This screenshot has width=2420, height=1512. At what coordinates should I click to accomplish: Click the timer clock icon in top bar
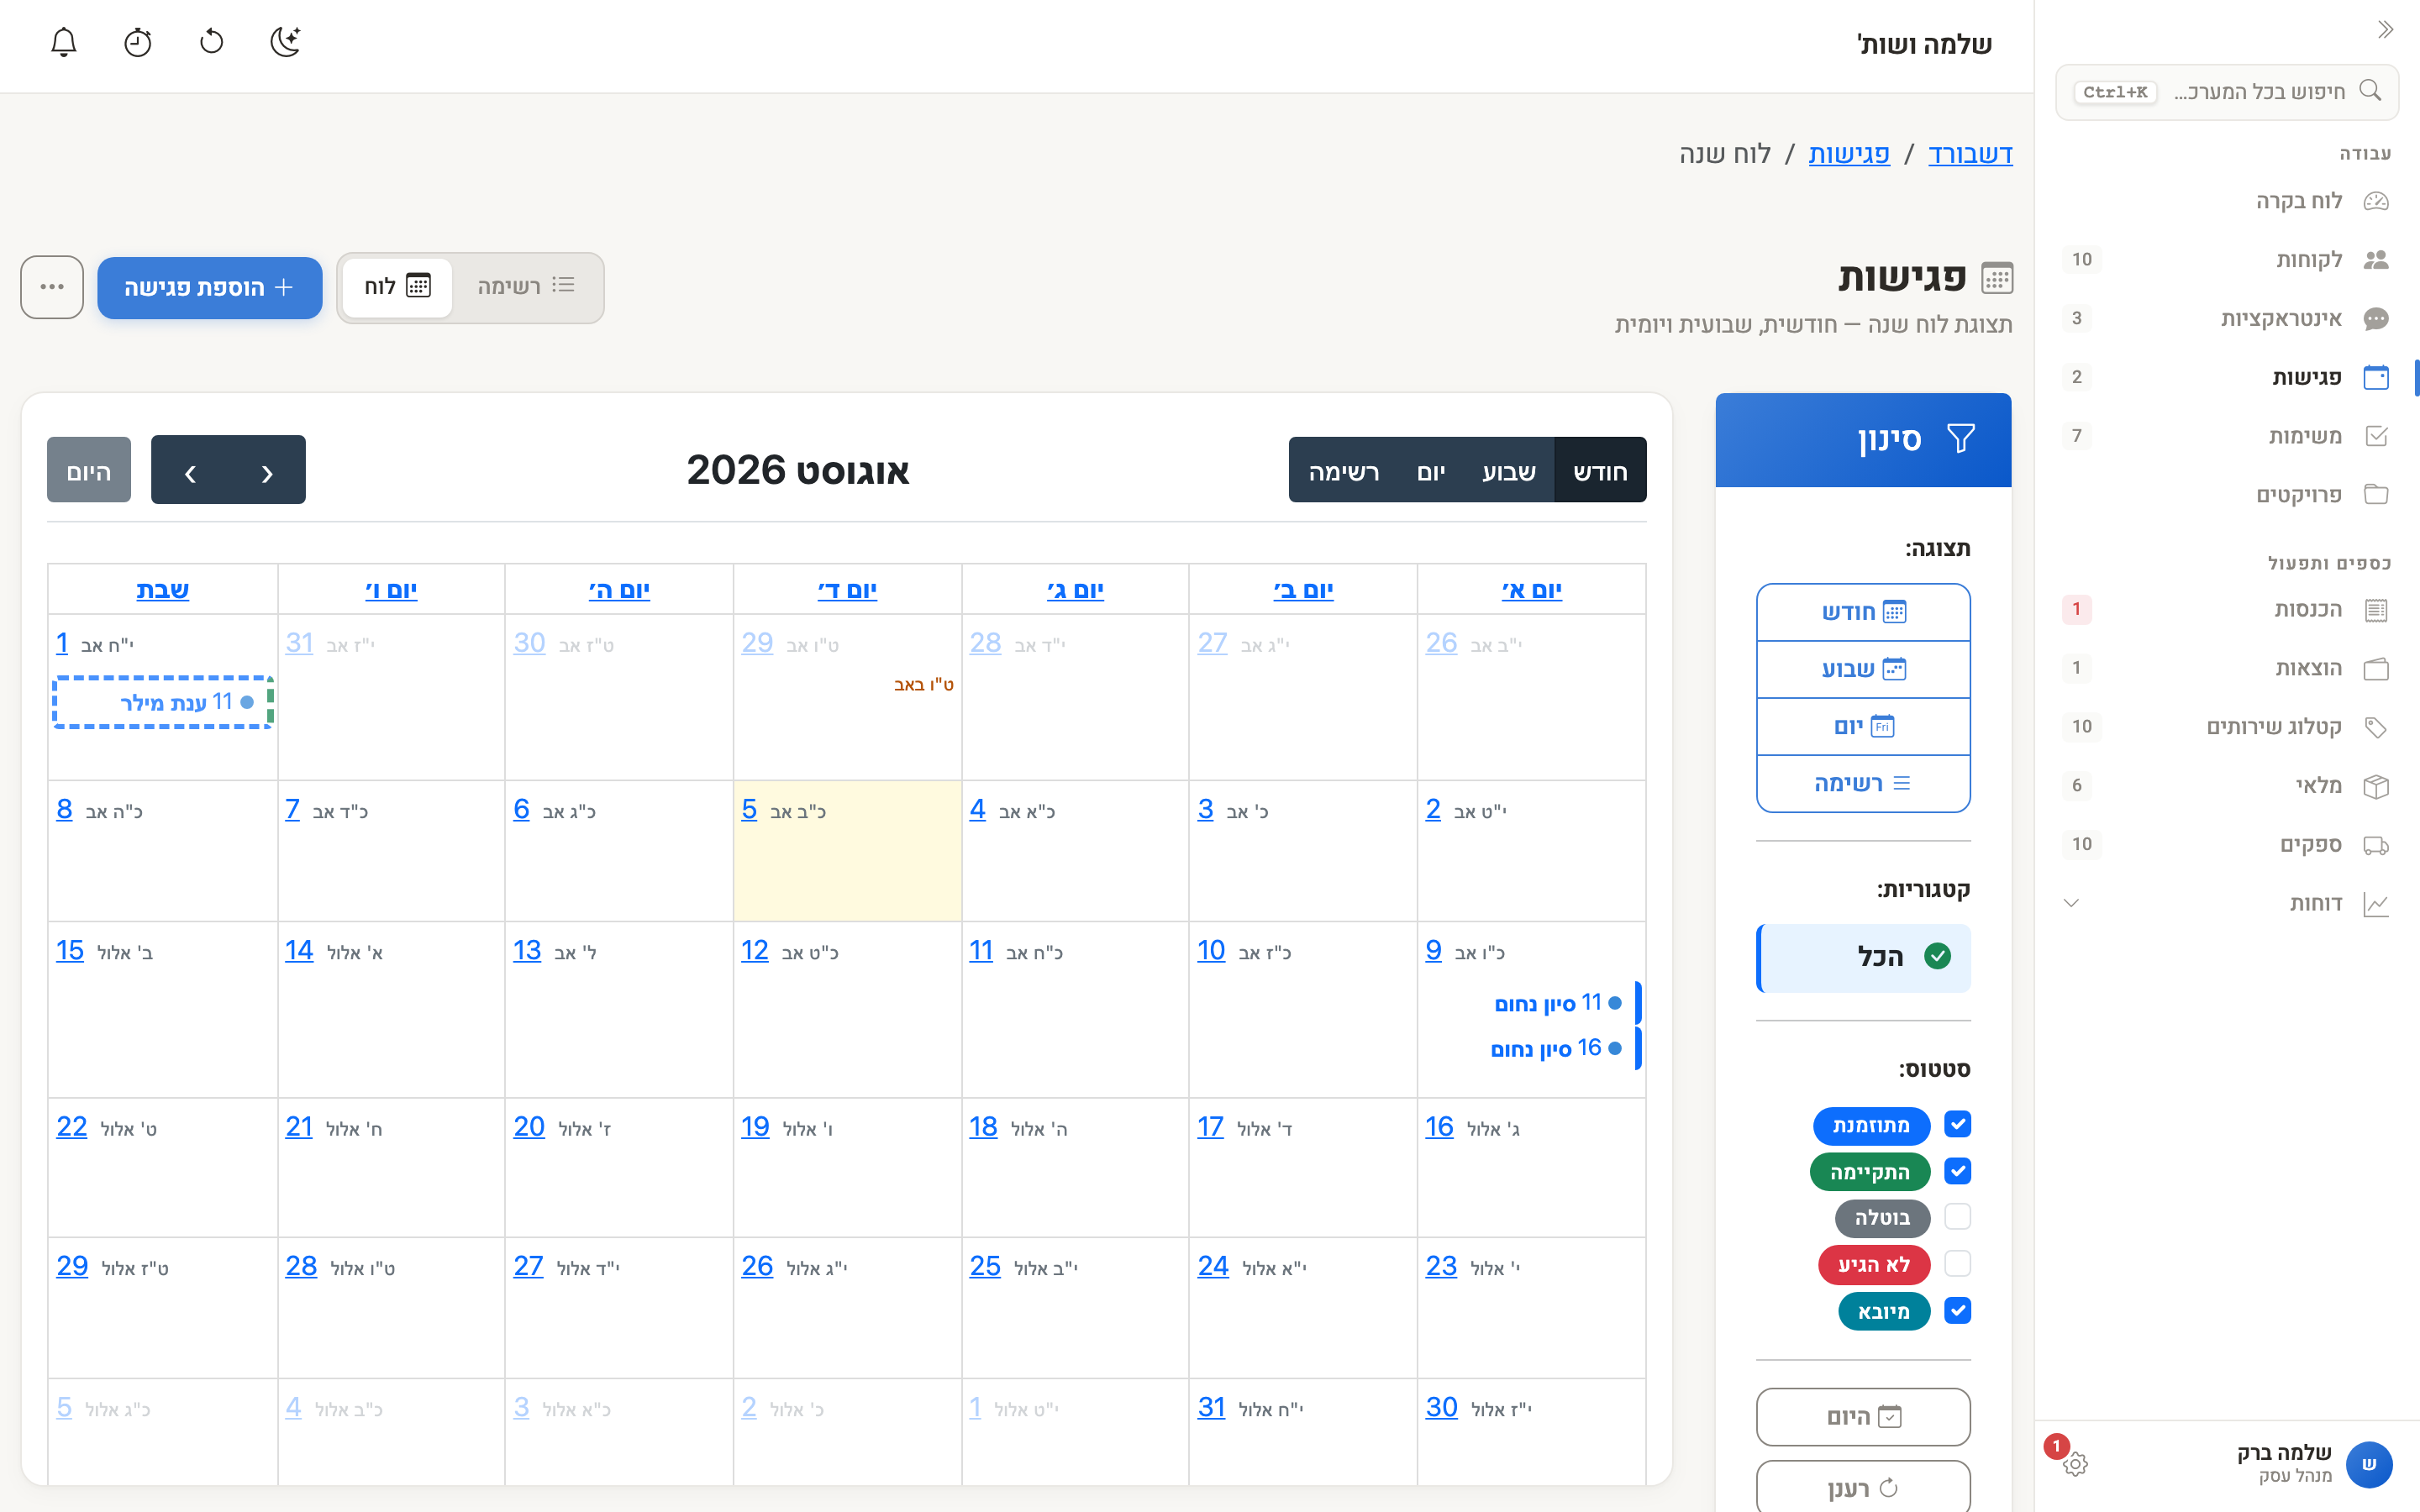(138, 42)
